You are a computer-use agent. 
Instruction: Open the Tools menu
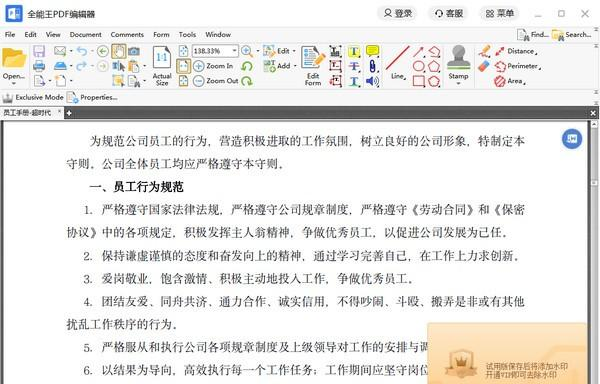[x=188, y=34]
